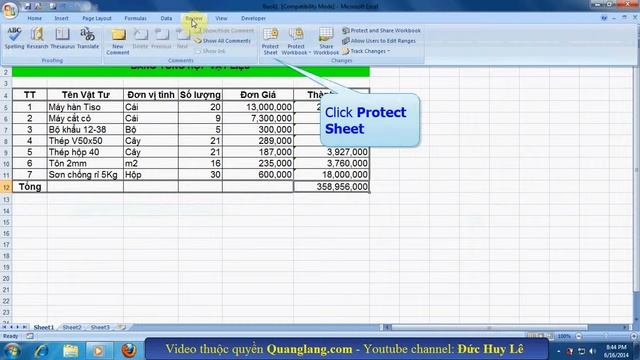The image size is (640, 360).
Task: Click the insert new worksheet icon
Action: pos(121,327)
